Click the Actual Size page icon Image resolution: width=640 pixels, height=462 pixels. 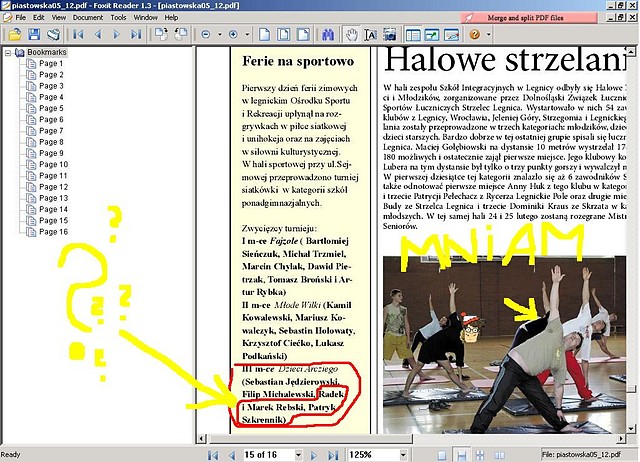tap(264, 35)
